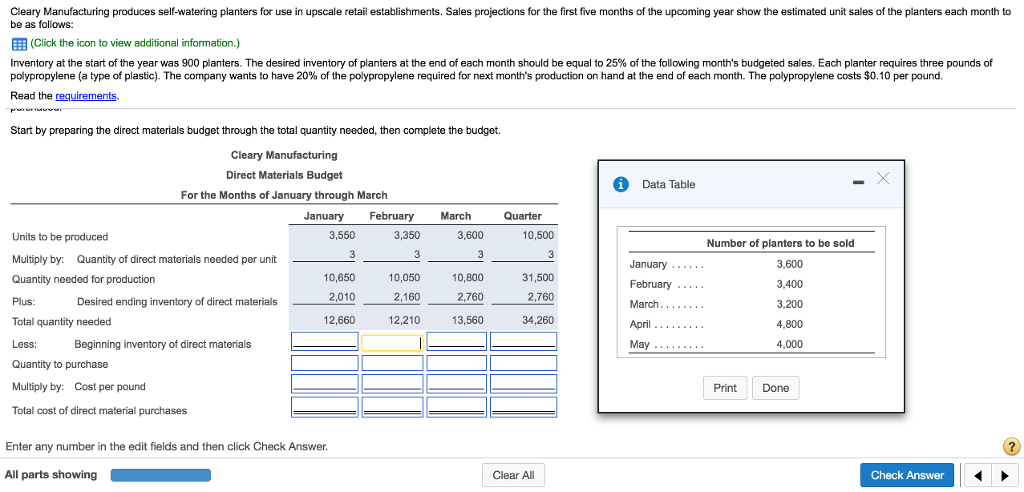Image resolution: width=1024 pixels, height=492 pixels.
Task: Click the Done button
Action: (775, 388)
